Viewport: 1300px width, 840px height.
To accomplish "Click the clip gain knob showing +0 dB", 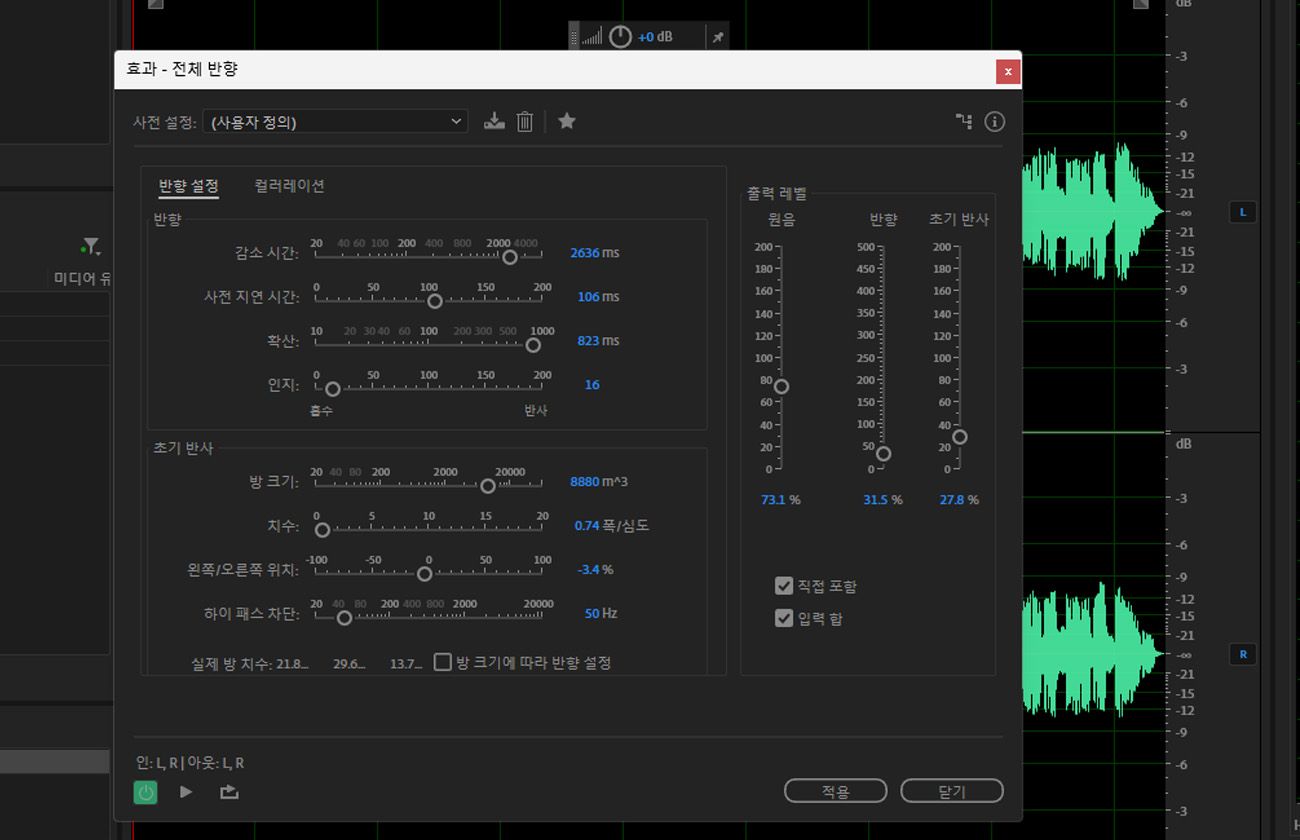I will pyautogui.click(x=619, y=36).
